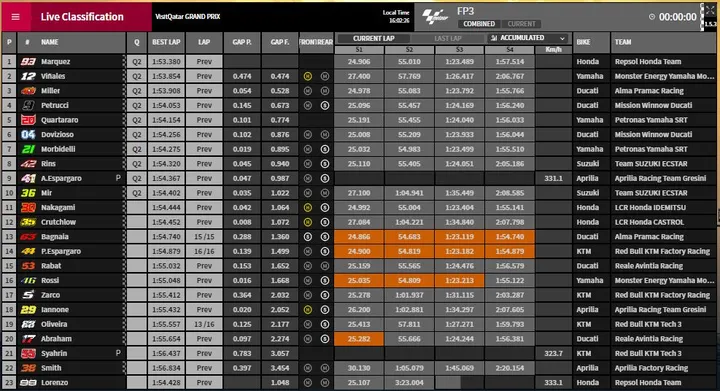Screen dimensions: 720x391
Task: Click the Km/h column header
Action: click(x=553, y=50)
